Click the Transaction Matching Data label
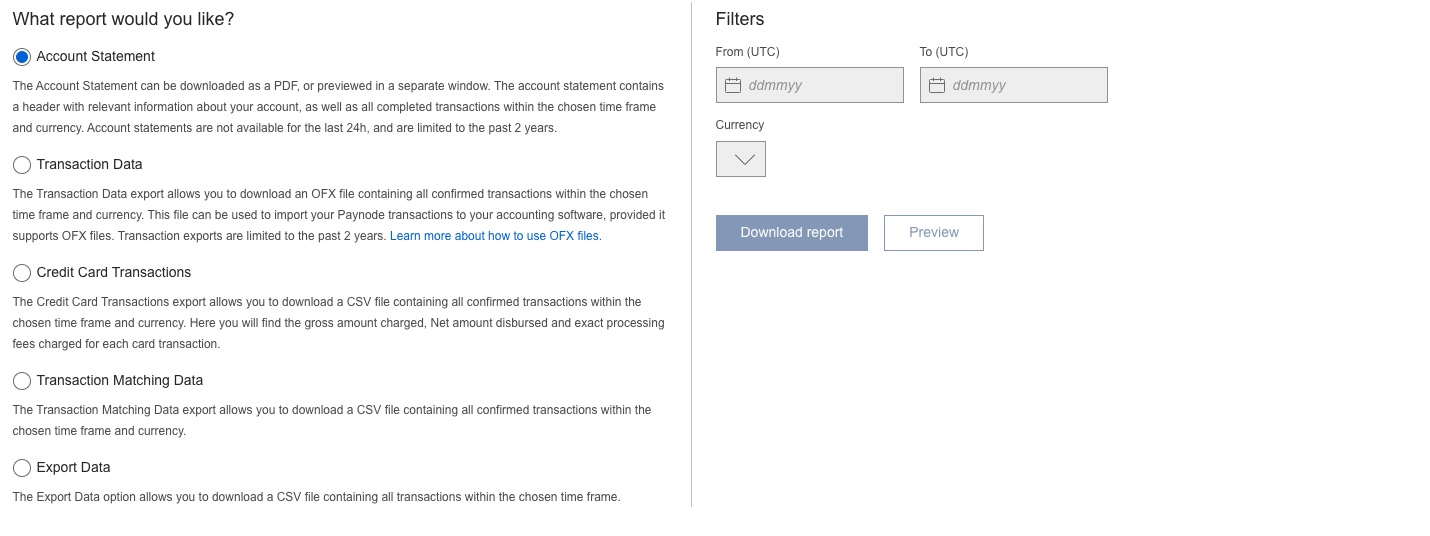The height and width of the screenshot is (536, 1430). point(120,381)
